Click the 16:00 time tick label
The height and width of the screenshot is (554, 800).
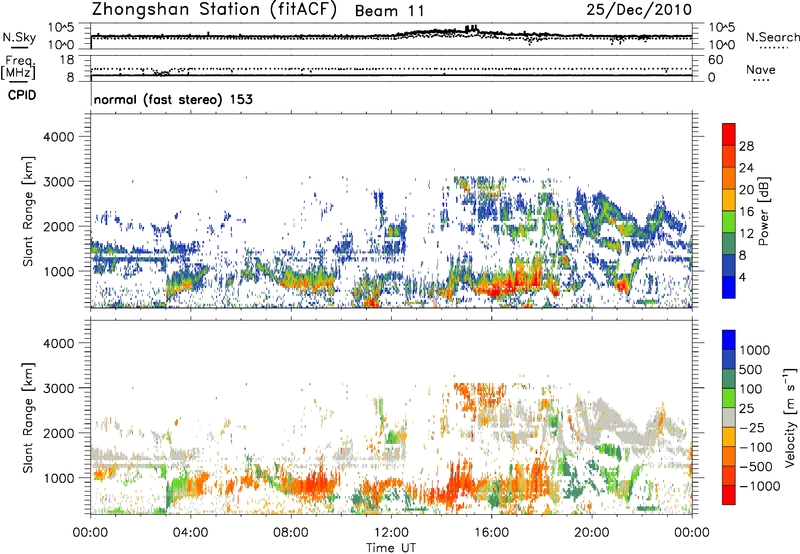coord(491,533)
